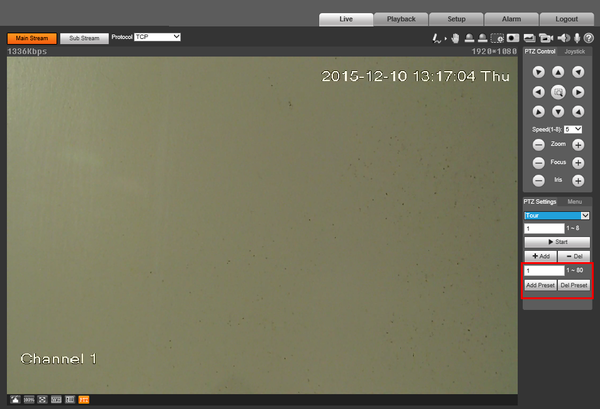Click the width-height ratio icon
Screen dimensions: 600x409
click(56, 400)
